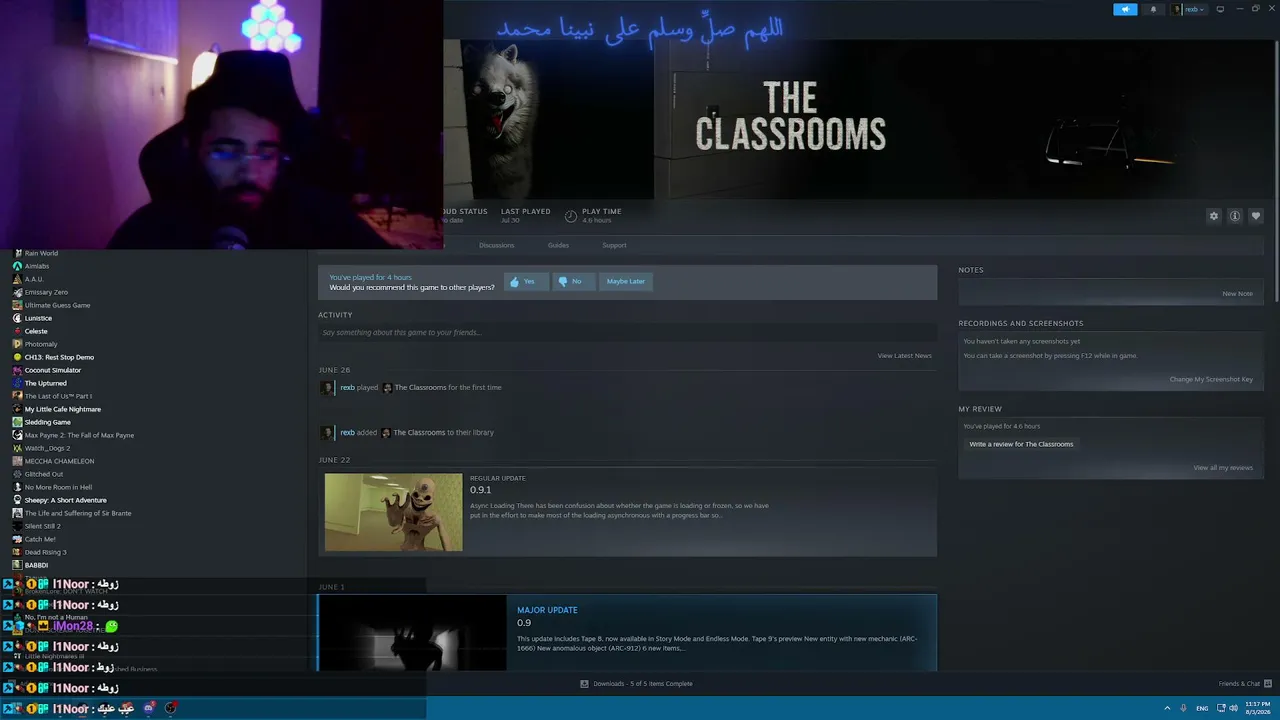This screenshot has height=720, width=1280.
Task: Add The Classrooms to favorites heart
Action: click(1256, 216)
